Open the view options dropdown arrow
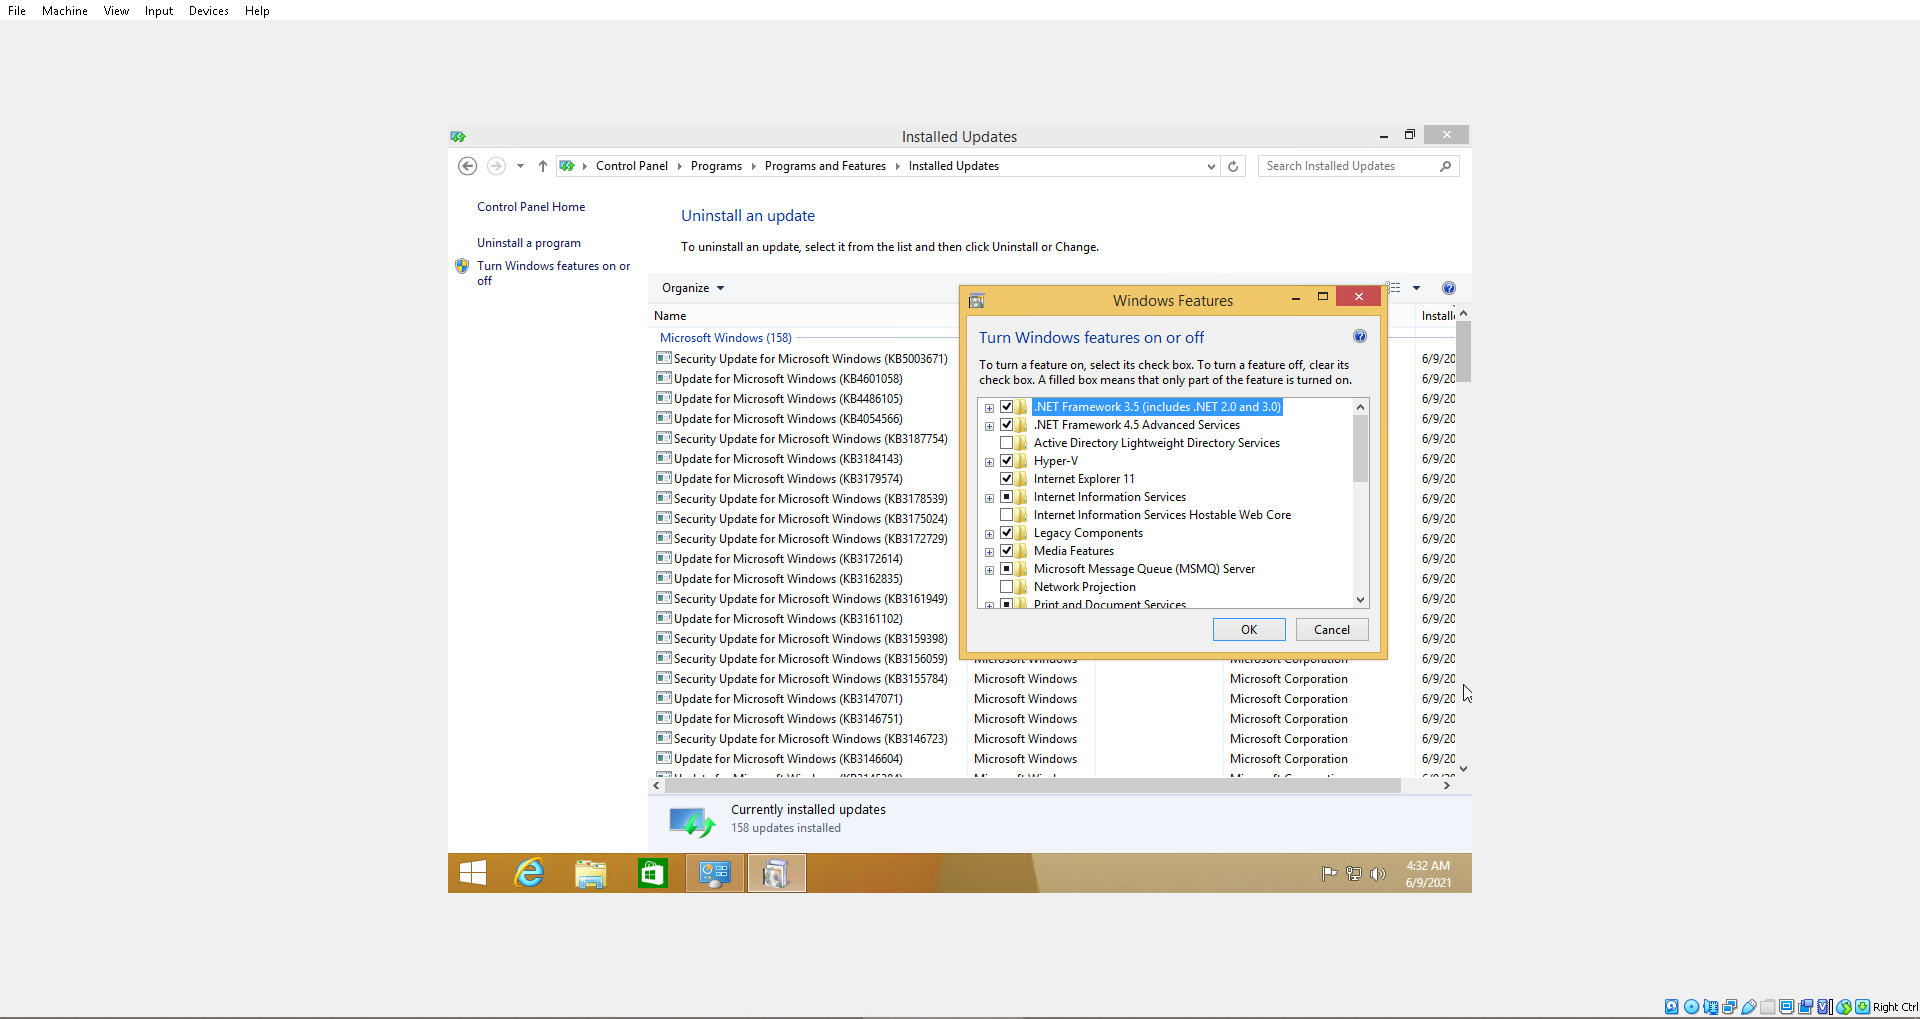The width and height of the screenshot is (1920, 1019). pyautogui.click(x=1416, y=288)
